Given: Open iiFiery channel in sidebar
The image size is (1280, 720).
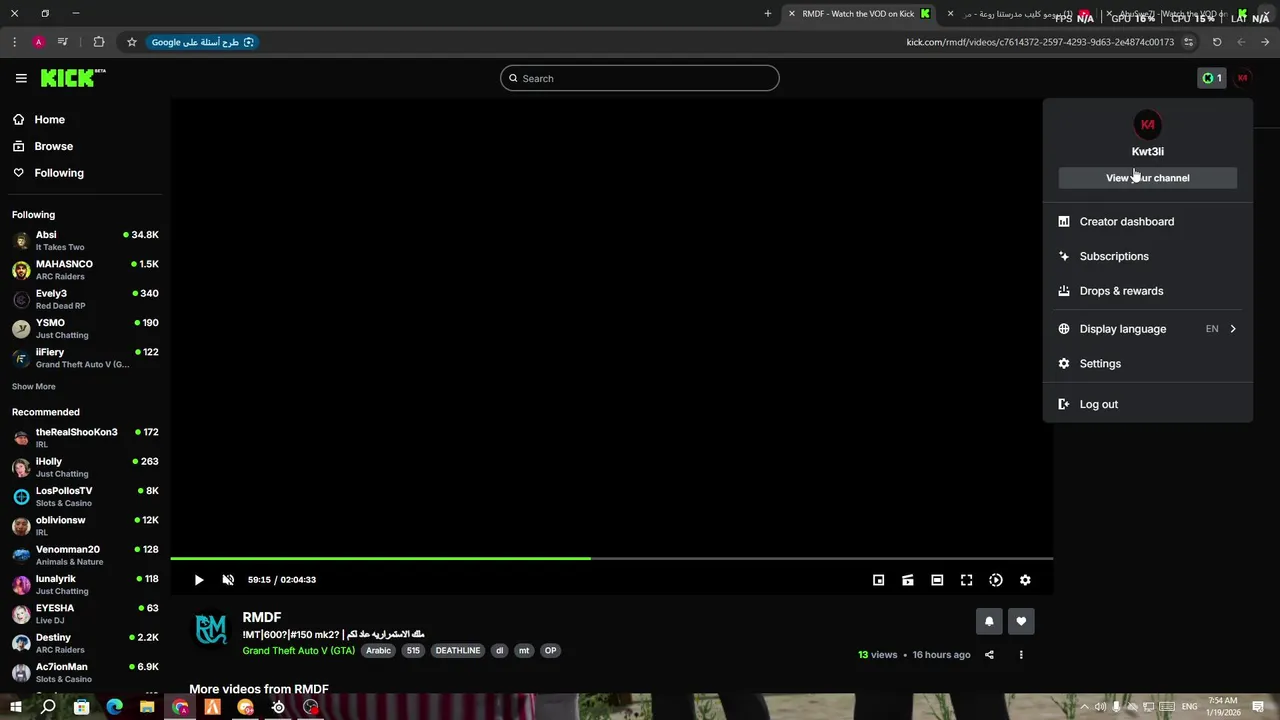Looking at the screenshot, I should coord(85,358).
